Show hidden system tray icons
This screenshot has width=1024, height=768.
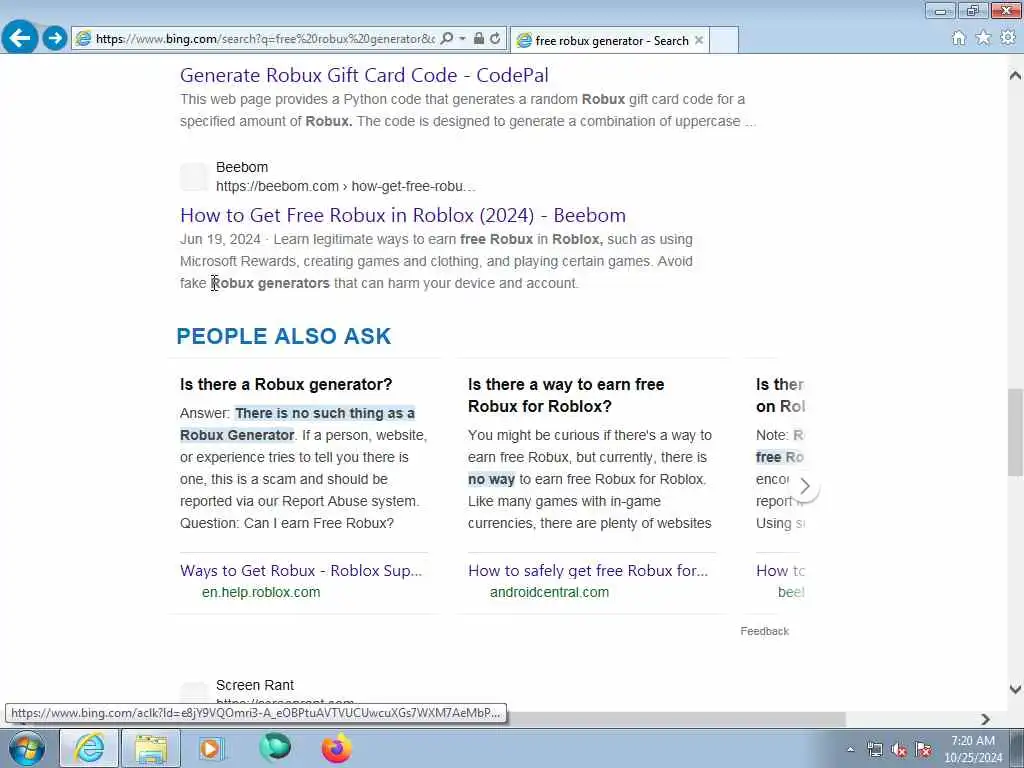[850, 750]
